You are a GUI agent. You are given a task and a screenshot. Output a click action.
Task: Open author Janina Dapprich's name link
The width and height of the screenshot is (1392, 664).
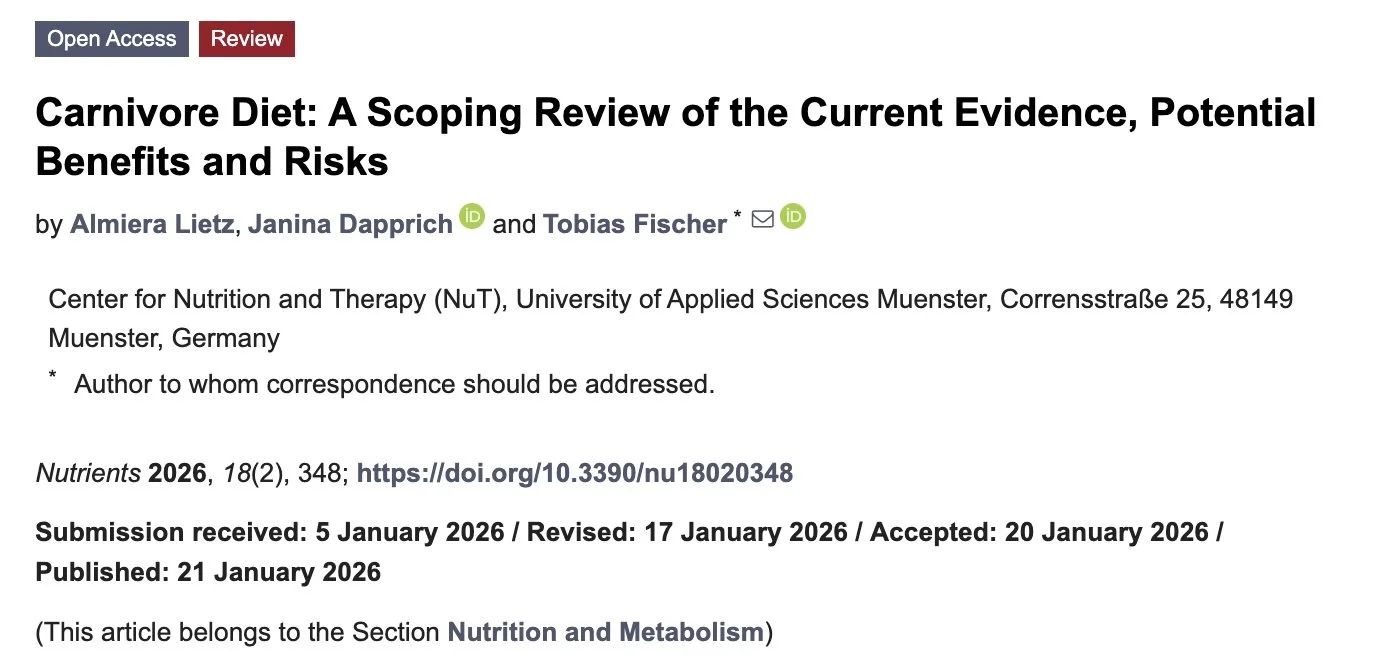point(350,224)
